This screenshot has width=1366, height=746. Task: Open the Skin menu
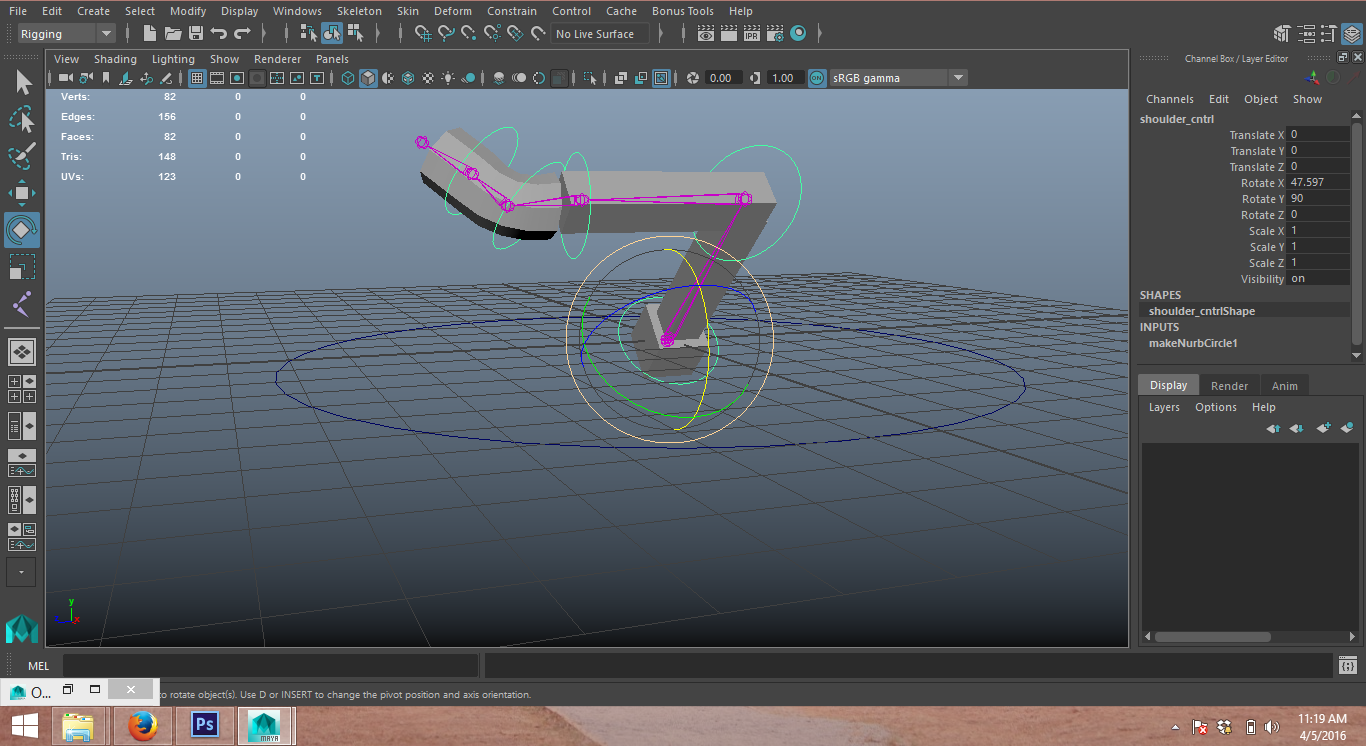click(x=408, y=11)
